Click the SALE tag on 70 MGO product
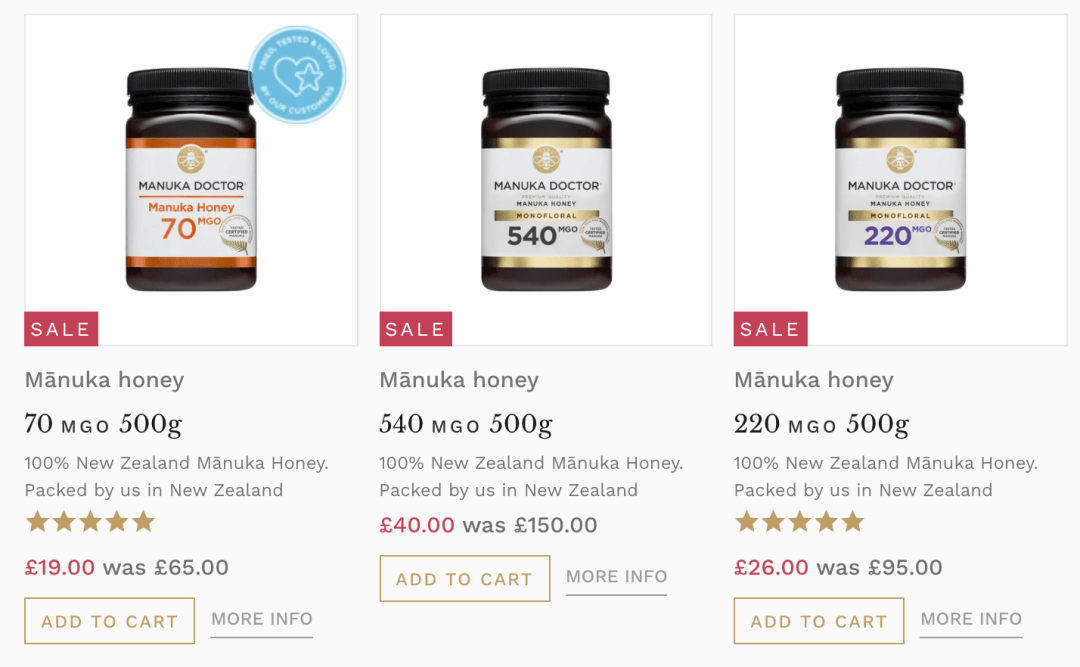This screenshot has height=667, width=1080. click(61, 329)
